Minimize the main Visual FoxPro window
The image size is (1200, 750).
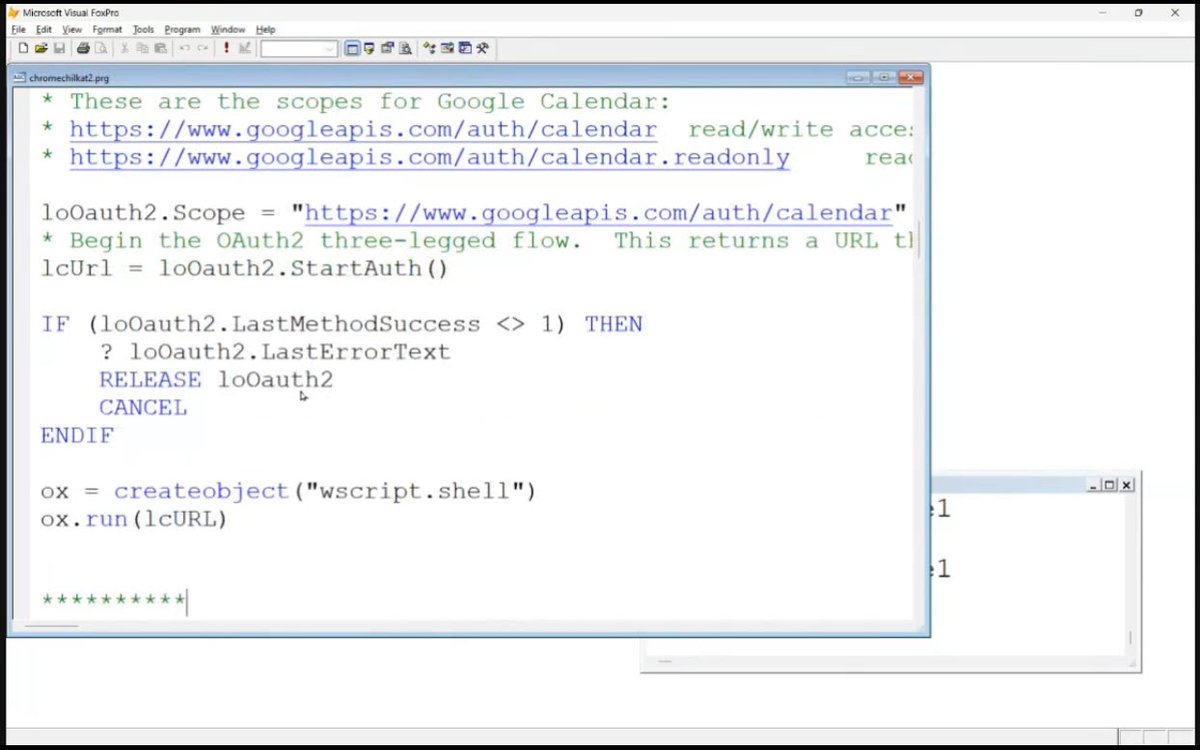coord(1101,12)
